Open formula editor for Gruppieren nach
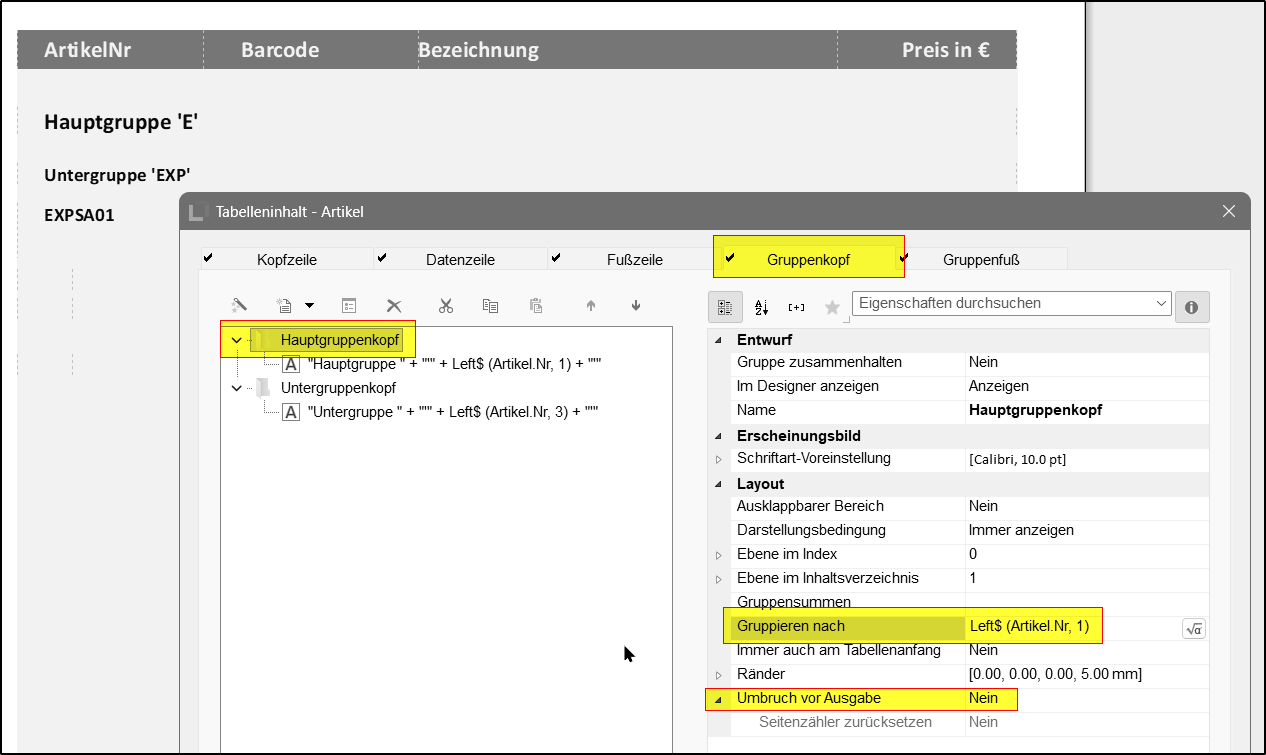The image size is (1266, 755). (1193, 628)
